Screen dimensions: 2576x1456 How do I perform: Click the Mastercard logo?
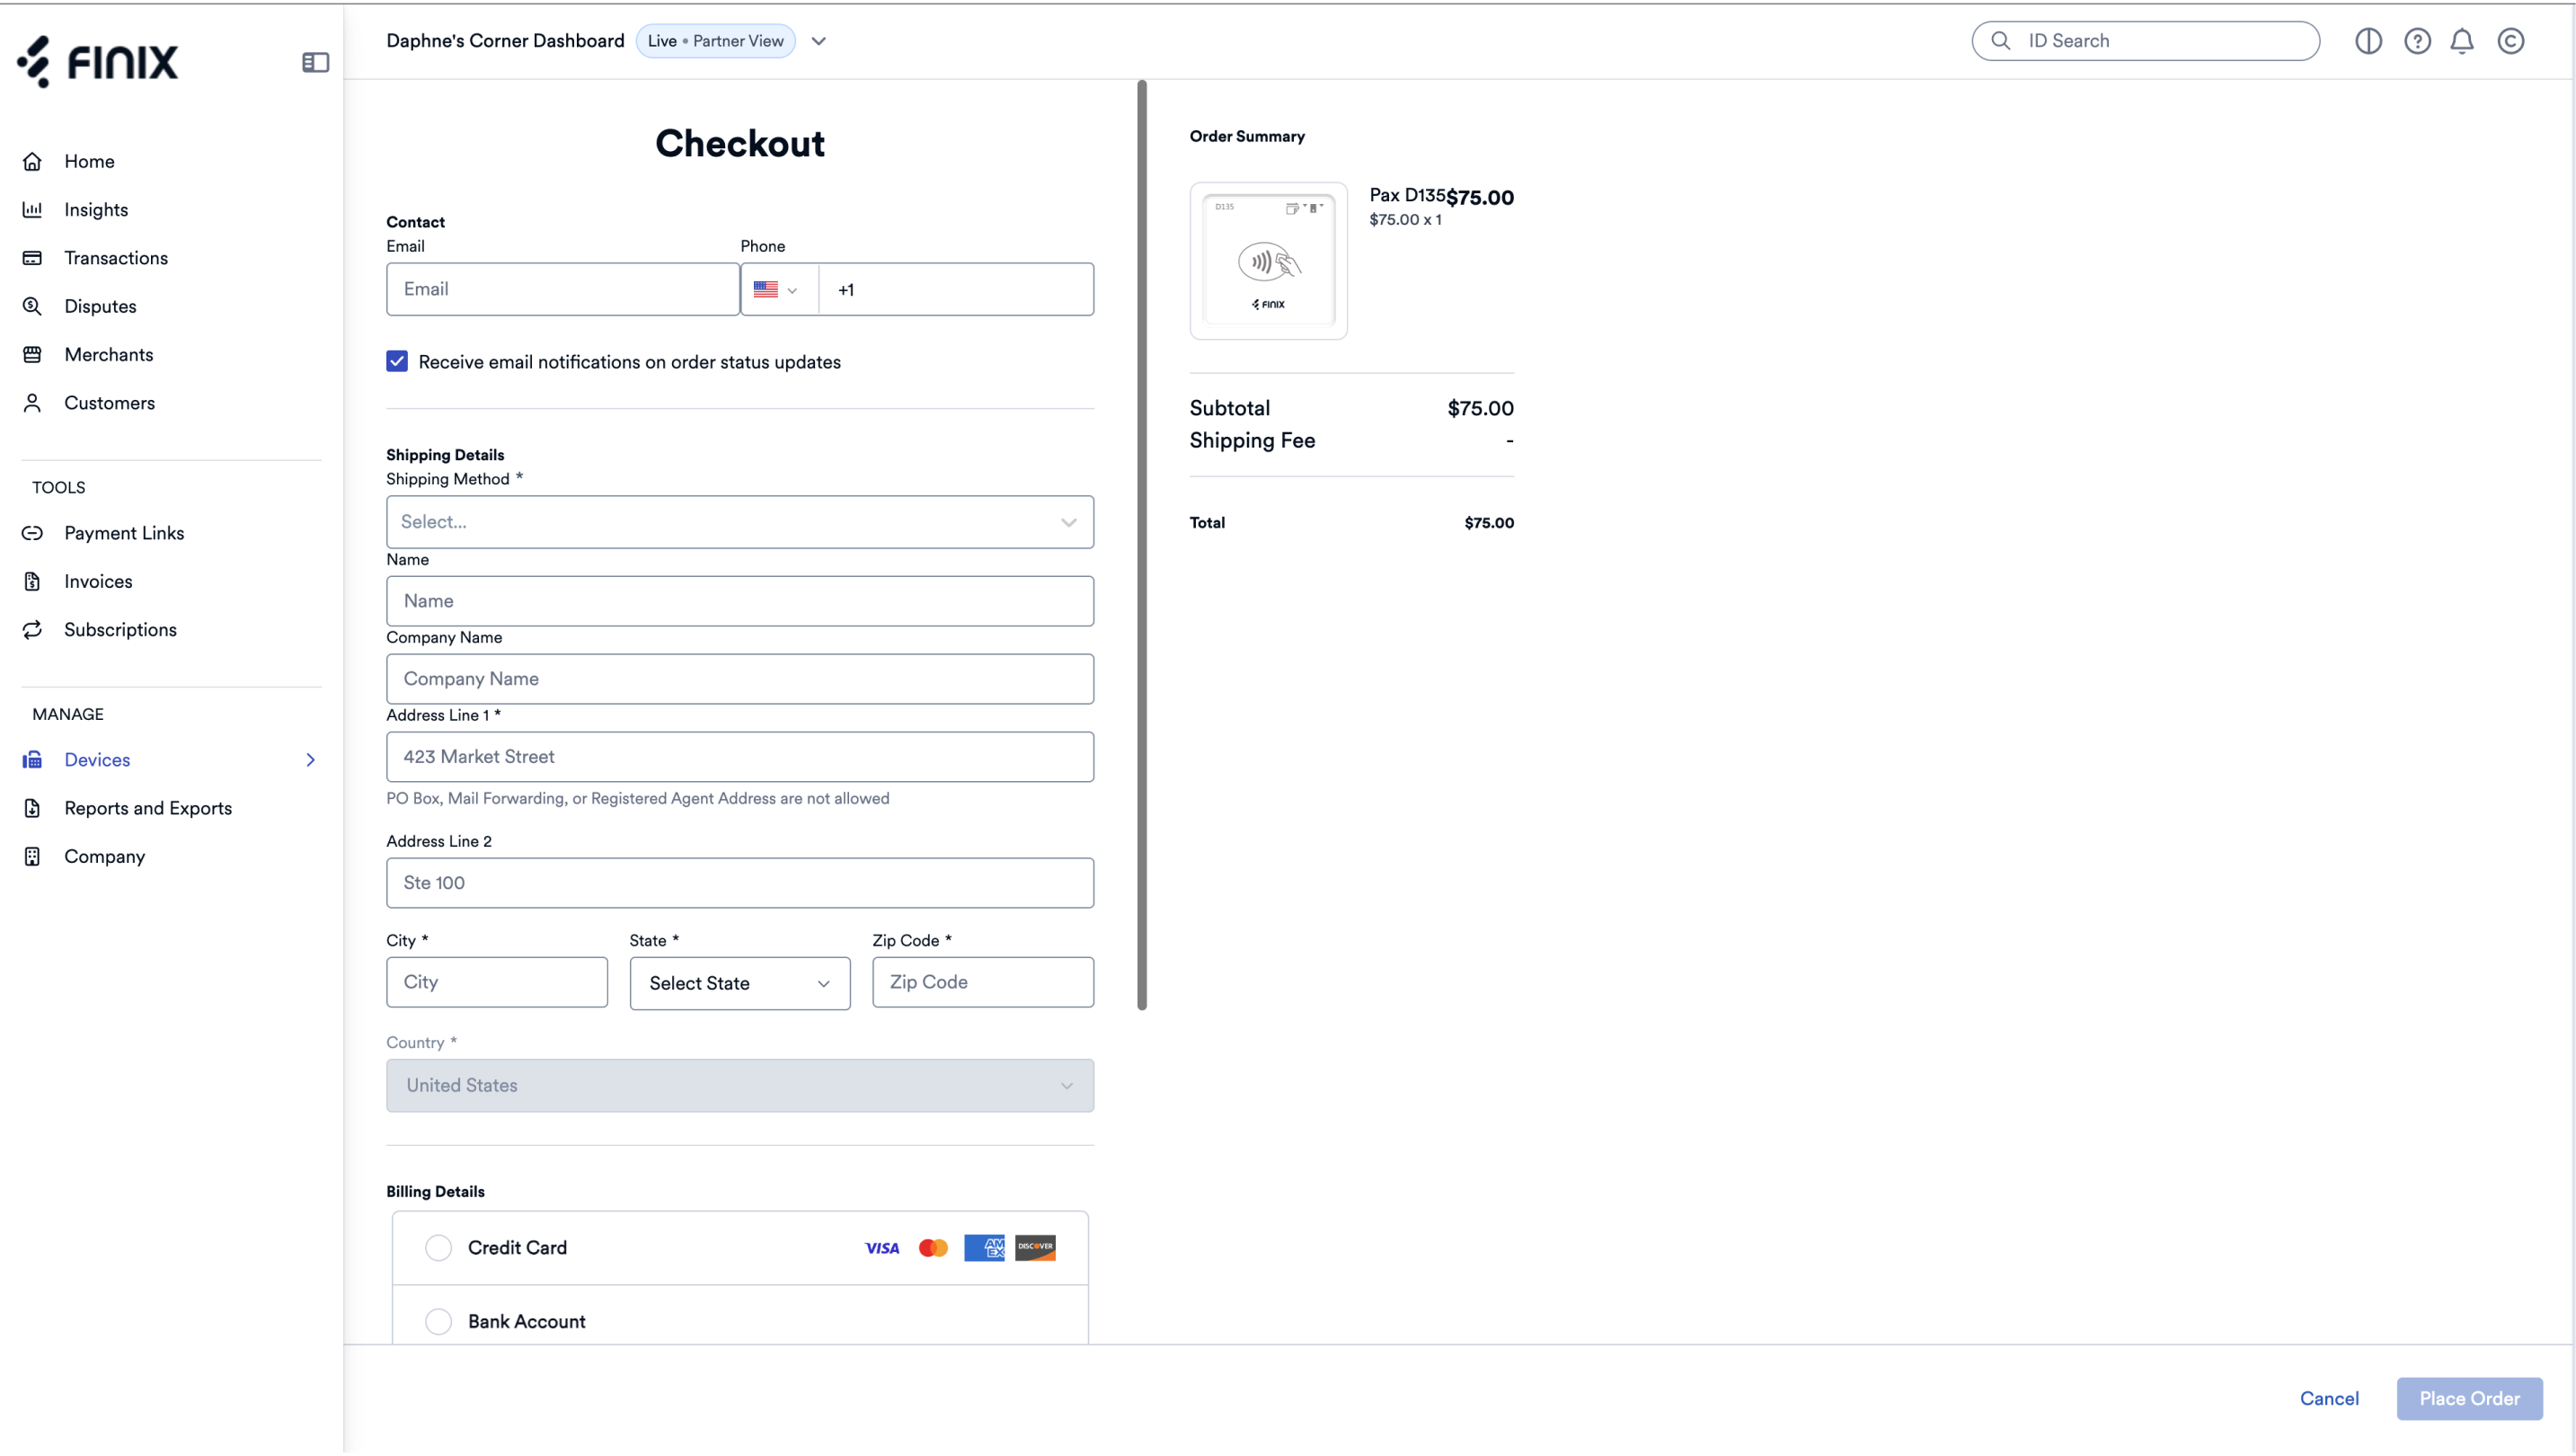pyautogui.click(x=933, y=1248)
